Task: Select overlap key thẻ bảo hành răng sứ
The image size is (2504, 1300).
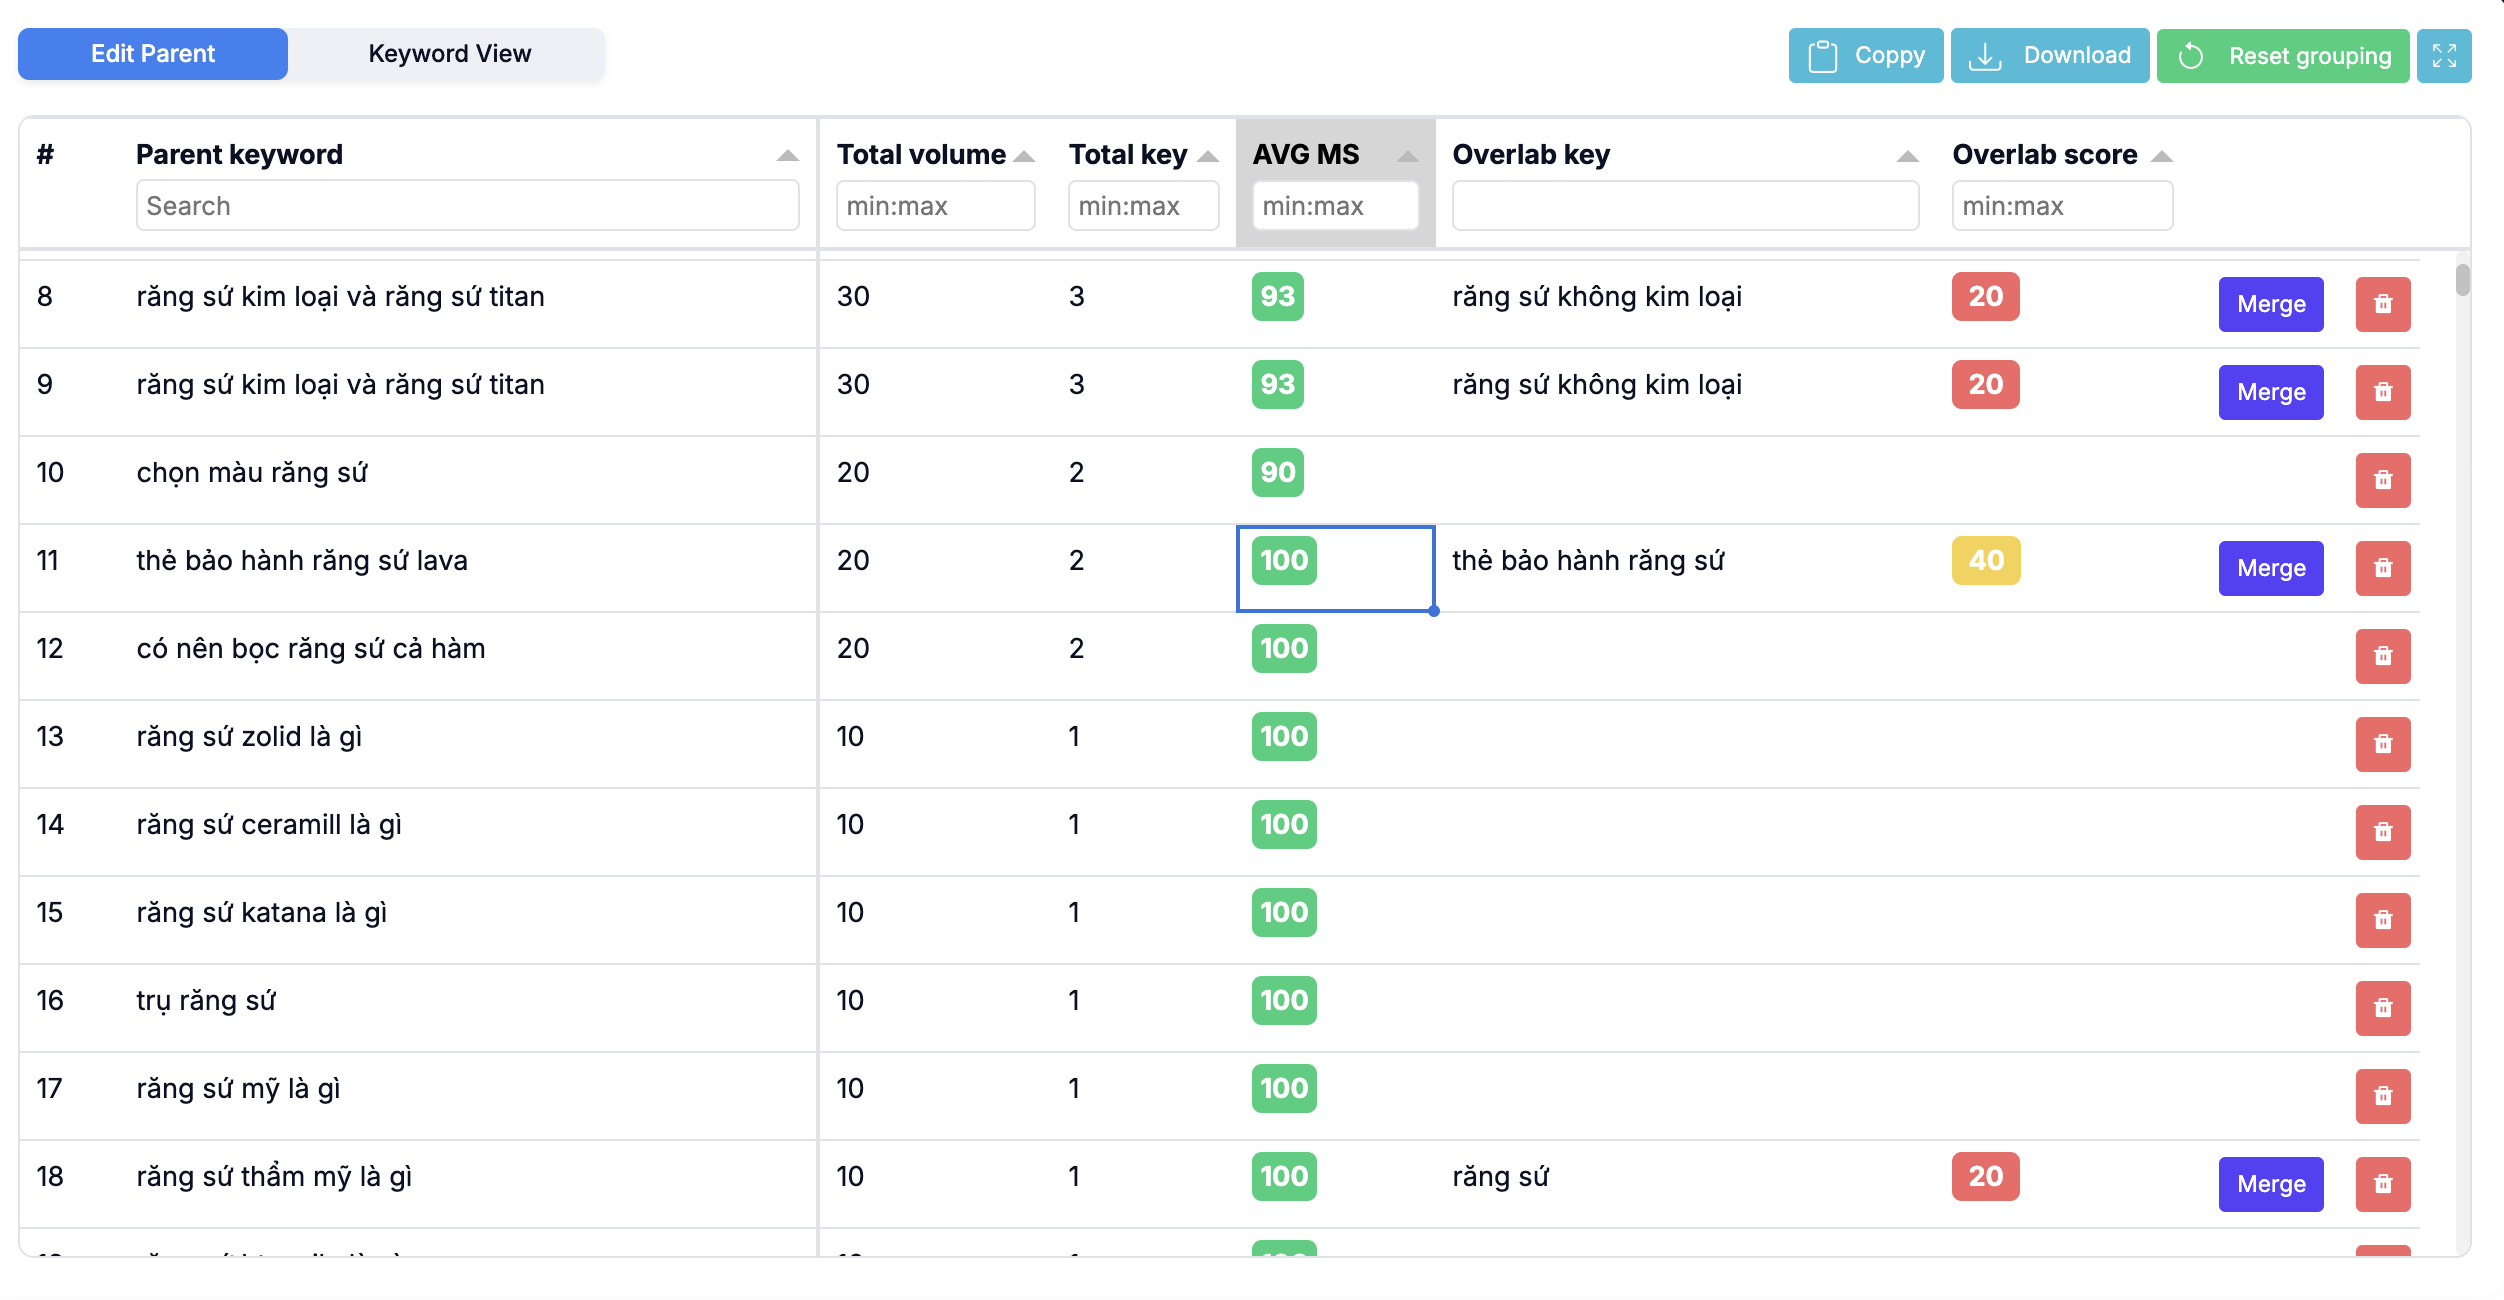Action: pos(1588,560)
